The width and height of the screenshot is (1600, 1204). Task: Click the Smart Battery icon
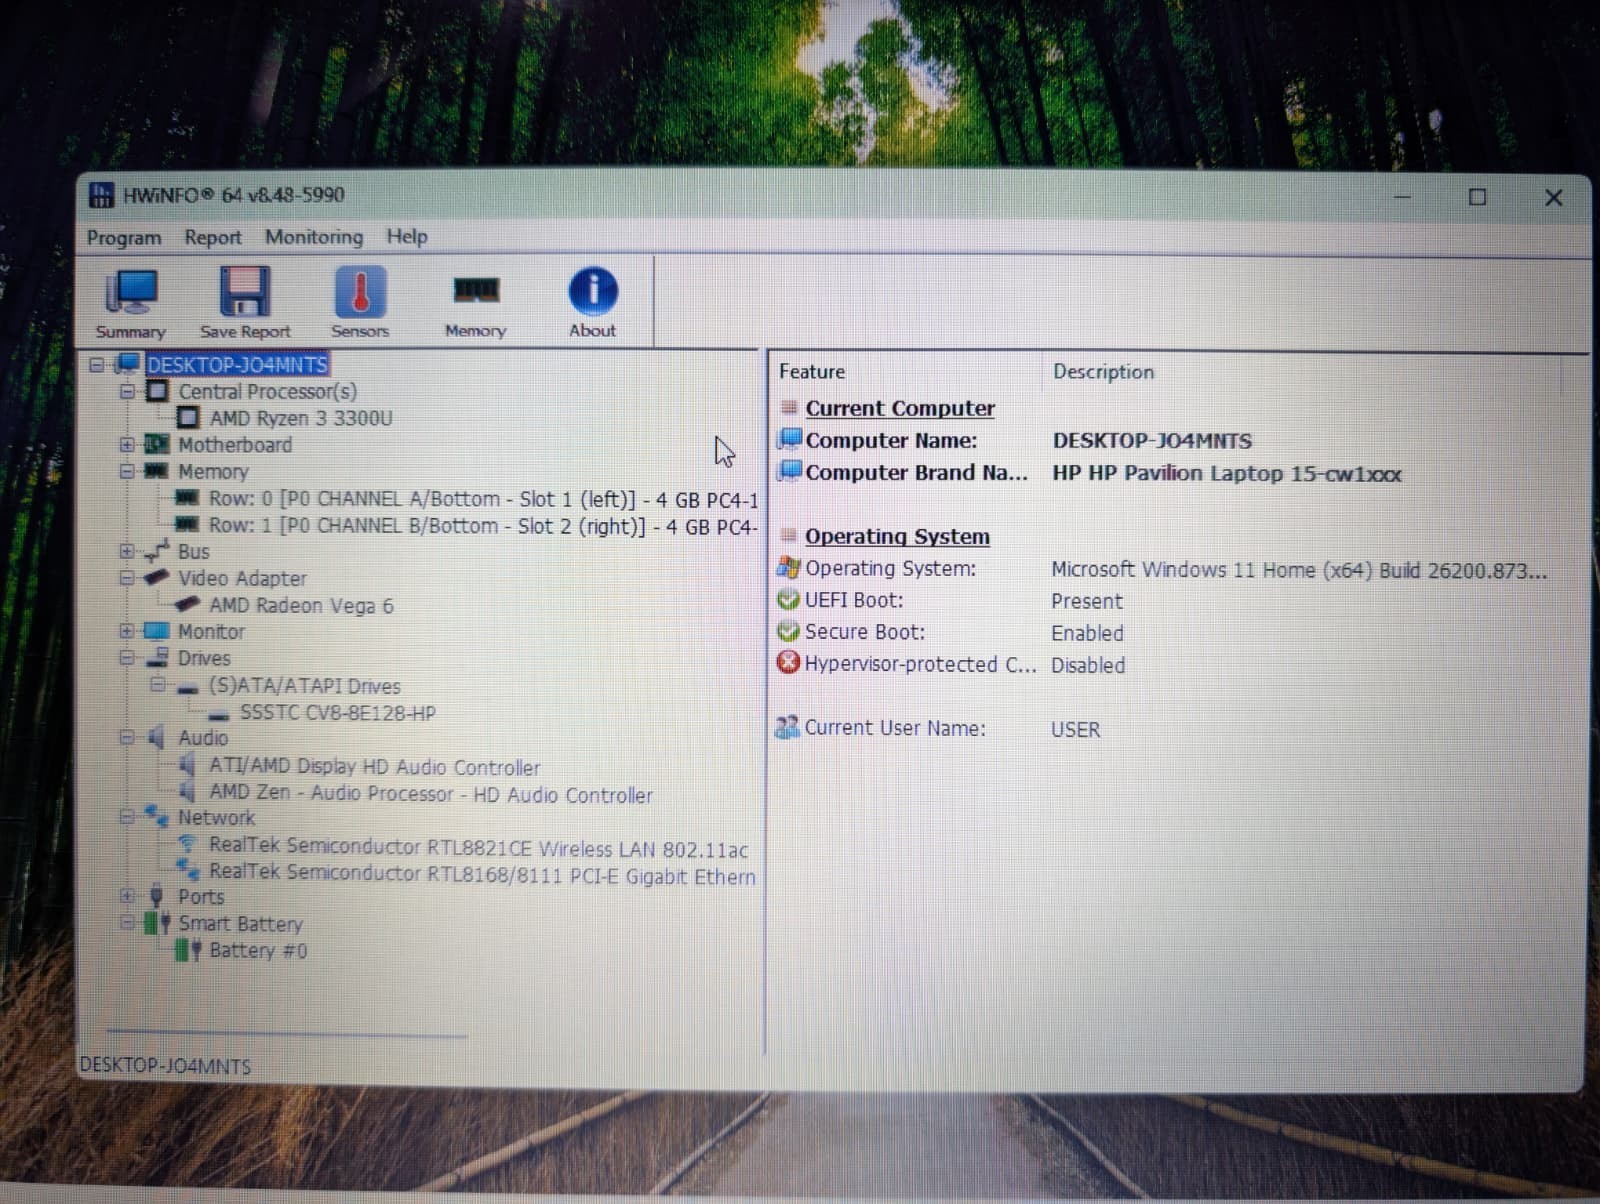(158, 922)
